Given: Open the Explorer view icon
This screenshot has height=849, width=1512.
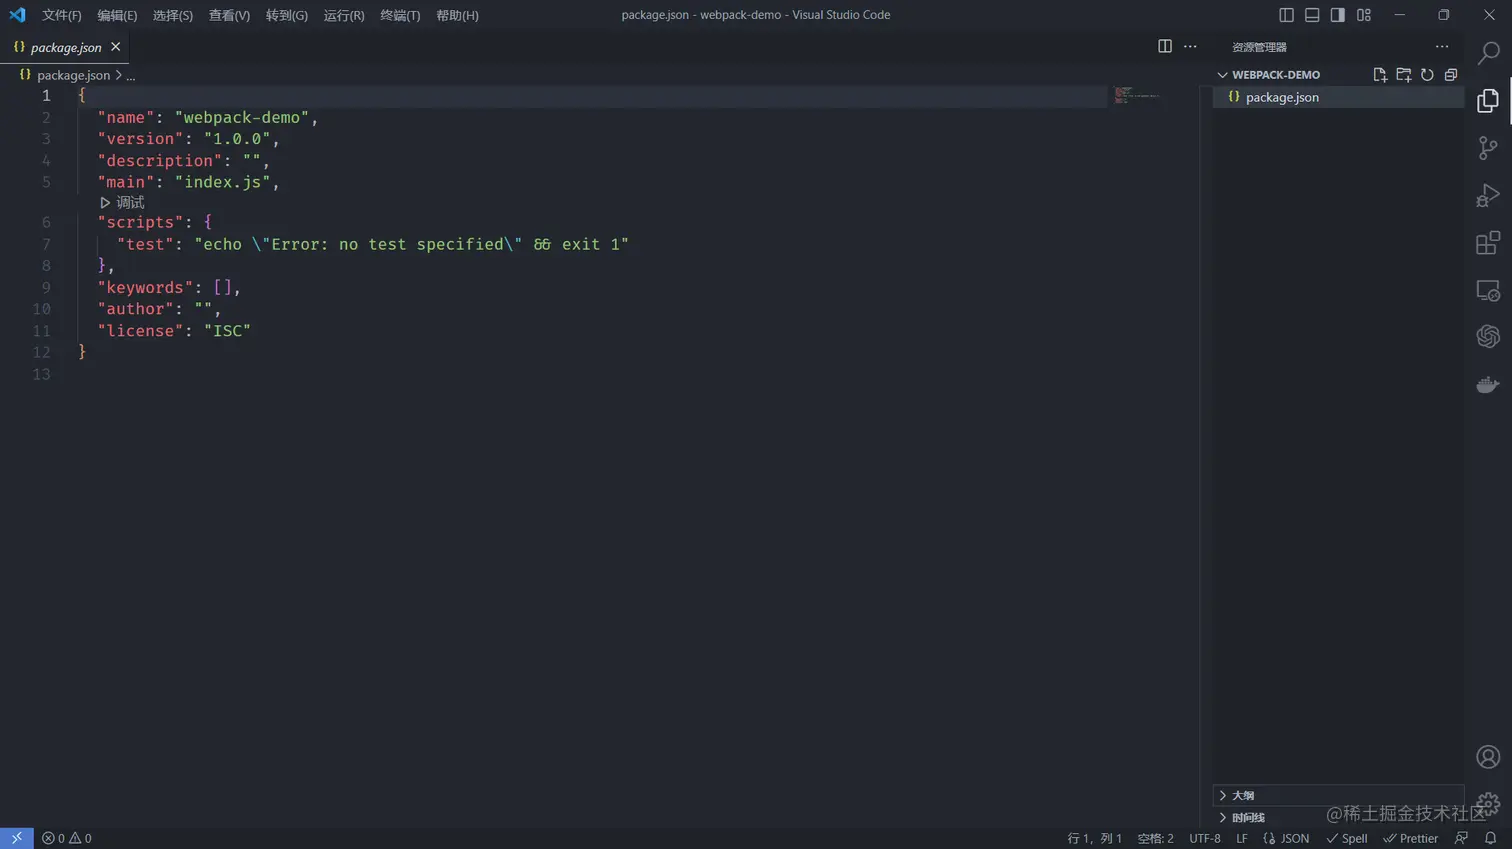Looking at the screenshot, I should click(x=1488, y=100).
